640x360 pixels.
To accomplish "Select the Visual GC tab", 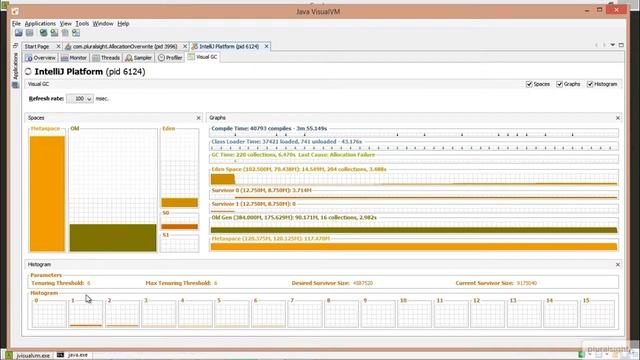I will pyautogui.click(x=202, y=57).
